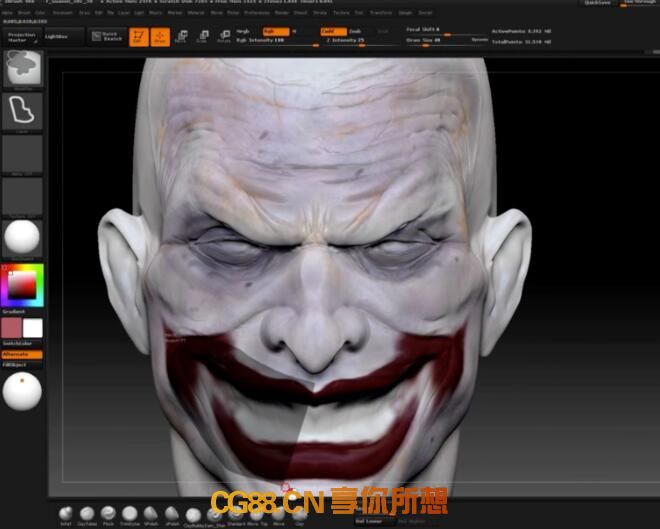
Task: Select the TrimDynamic brush
Action: [130, 516]
